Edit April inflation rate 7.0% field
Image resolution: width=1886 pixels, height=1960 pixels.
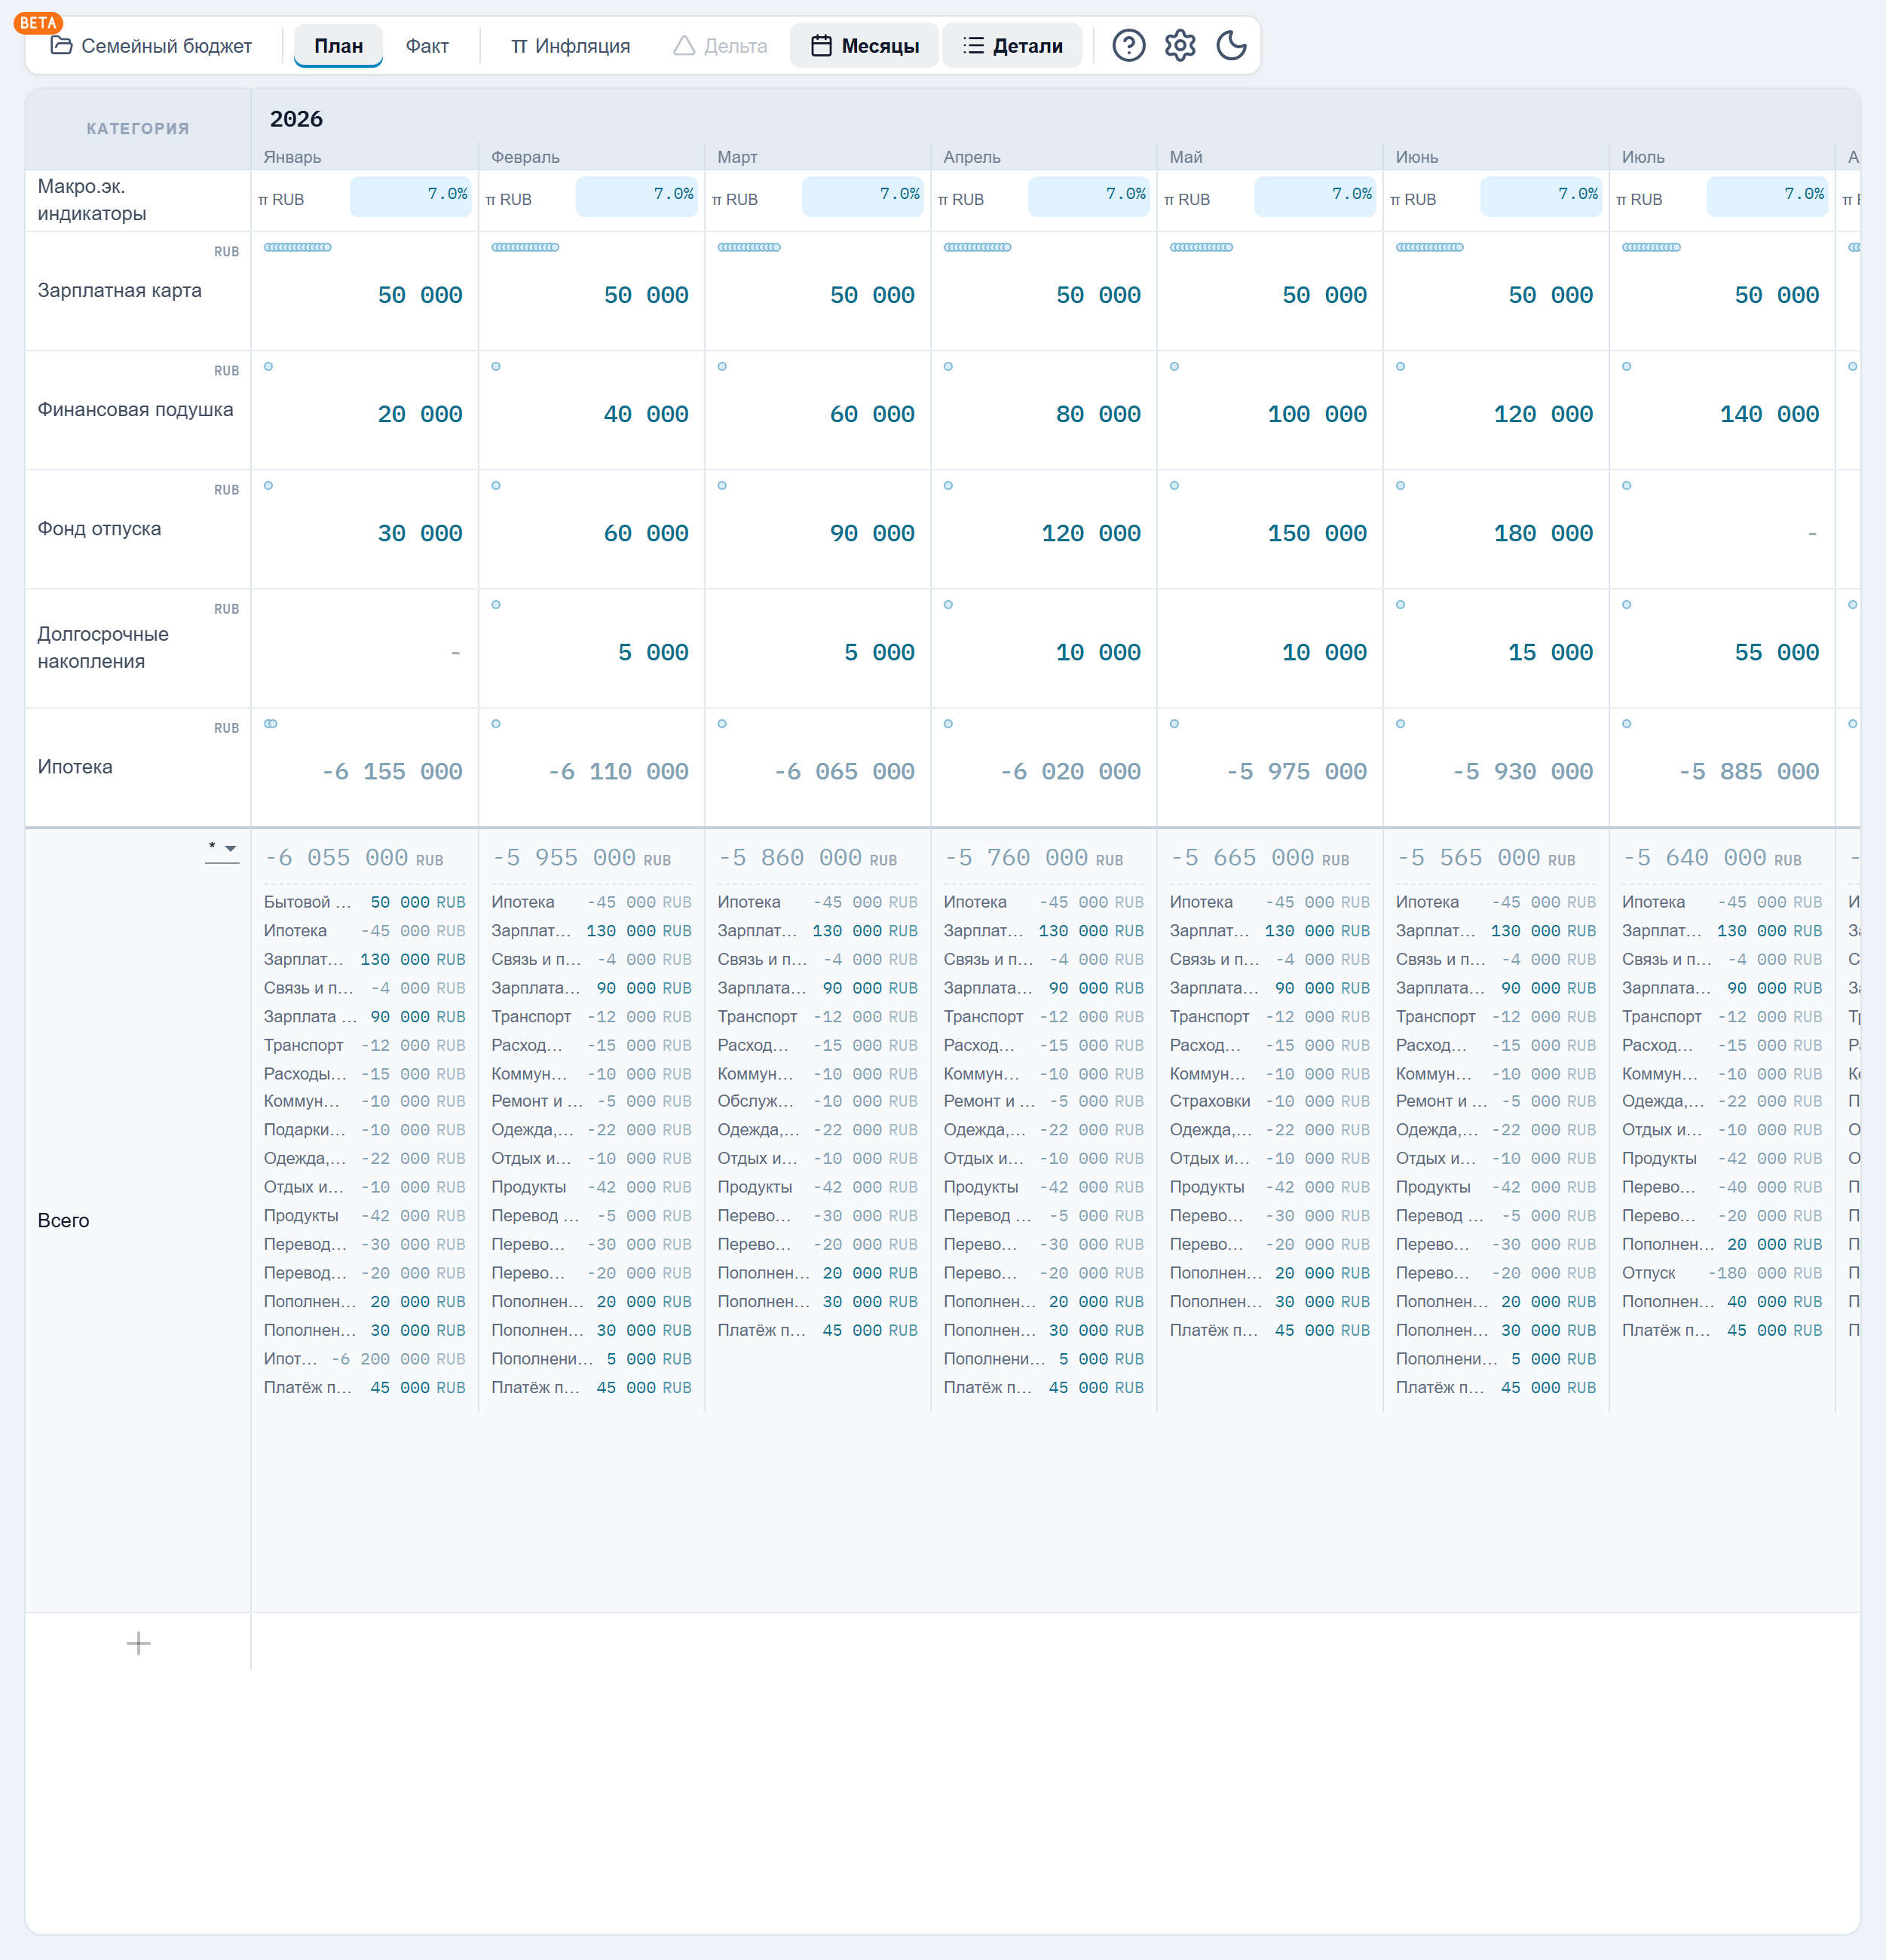1088,196
